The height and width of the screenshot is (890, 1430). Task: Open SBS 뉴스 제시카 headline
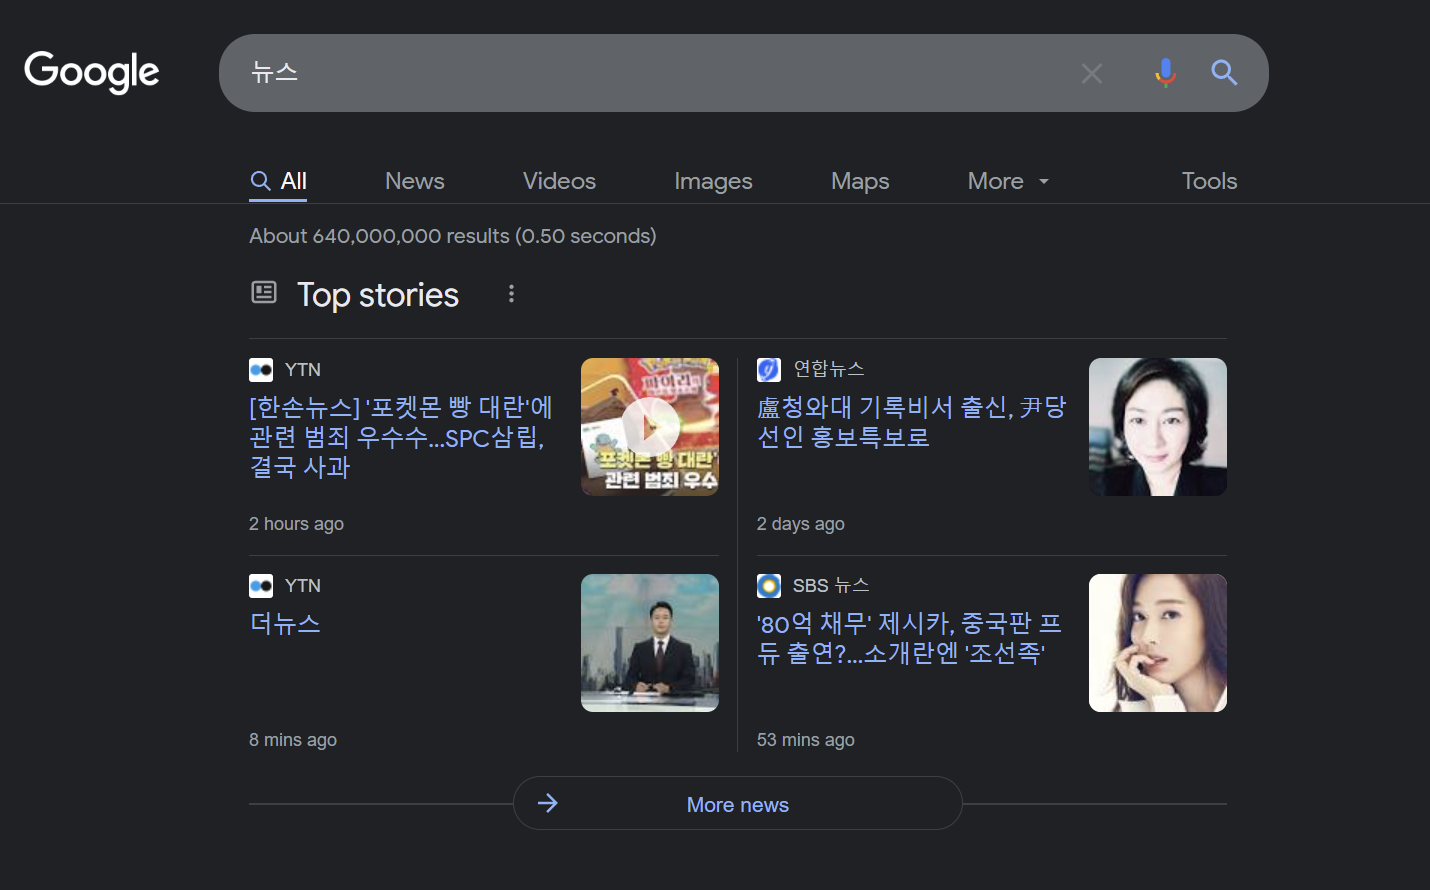[x=909, y=638]
